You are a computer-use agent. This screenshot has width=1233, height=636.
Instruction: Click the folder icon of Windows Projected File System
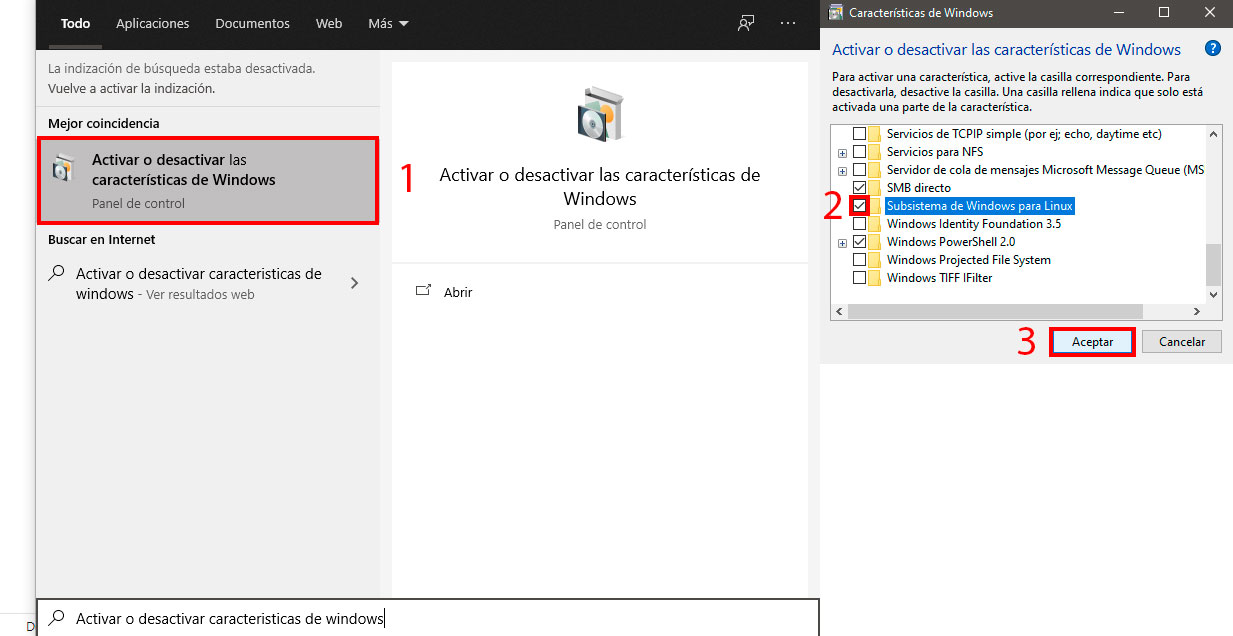tap(875, 260)
